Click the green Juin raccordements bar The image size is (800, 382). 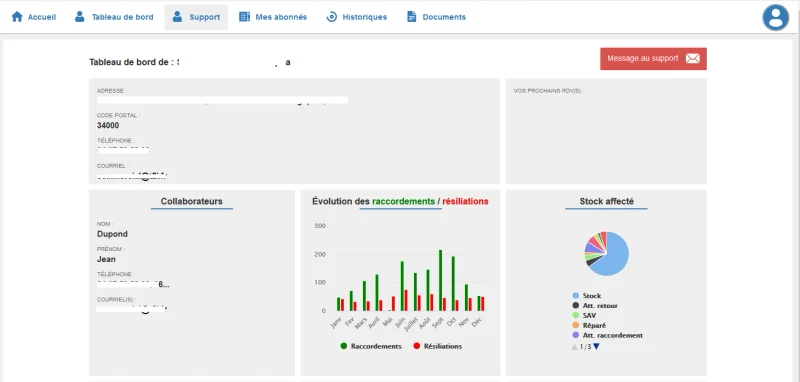click(402, 286)
